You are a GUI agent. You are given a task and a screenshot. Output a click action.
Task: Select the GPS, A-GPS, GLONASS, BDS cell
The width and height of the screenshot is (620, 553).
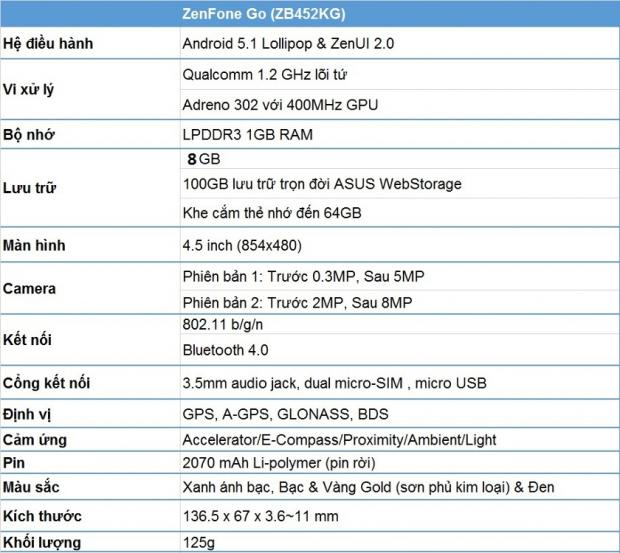pyautogui.click(x=285, y=413)
